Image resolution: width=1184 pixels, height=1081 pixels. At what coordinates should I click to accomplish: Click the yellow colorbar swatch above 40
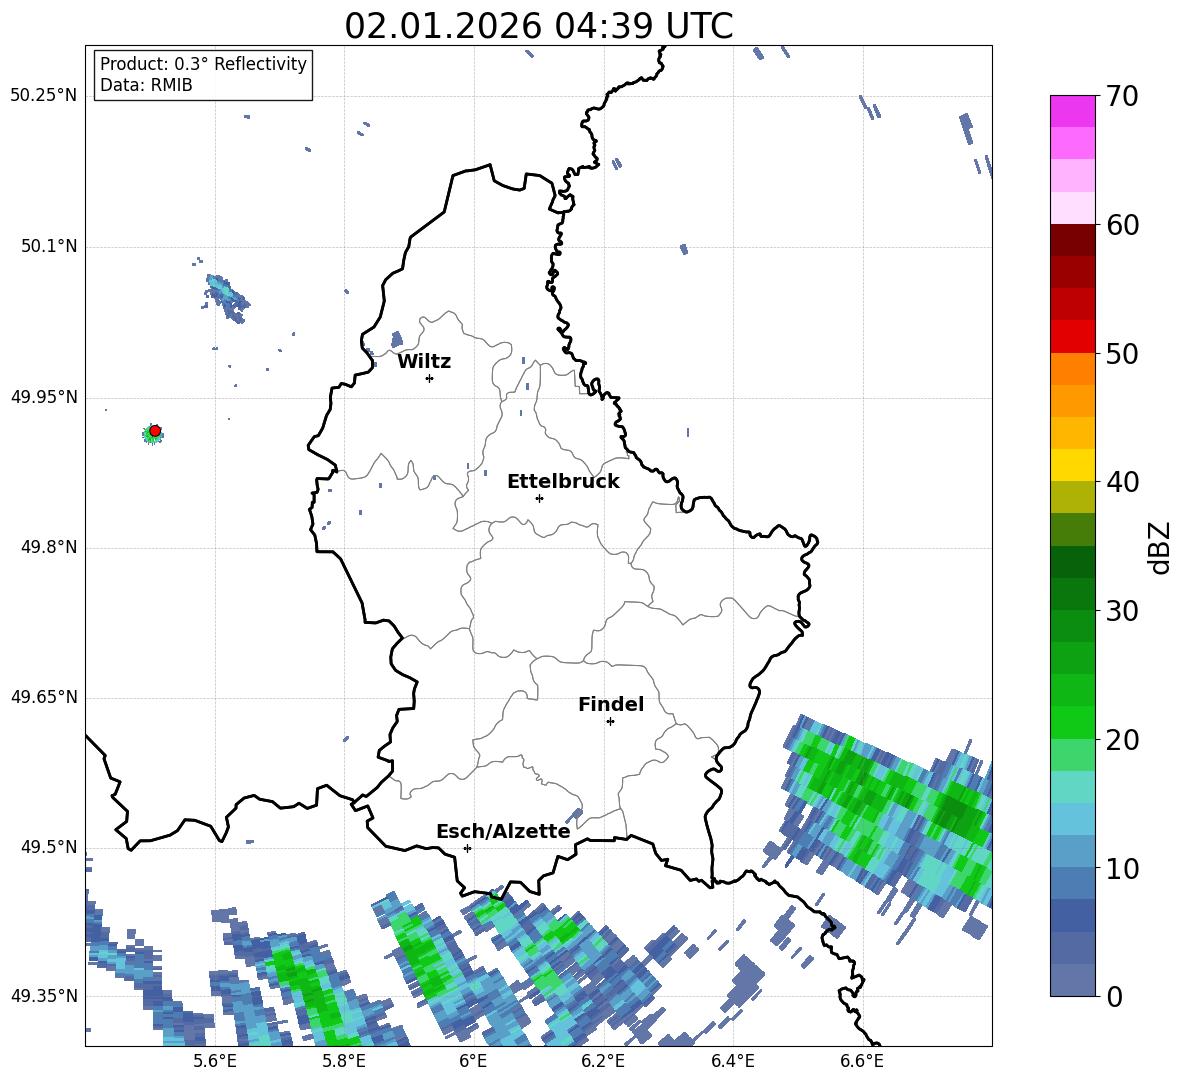[1072, 465]
